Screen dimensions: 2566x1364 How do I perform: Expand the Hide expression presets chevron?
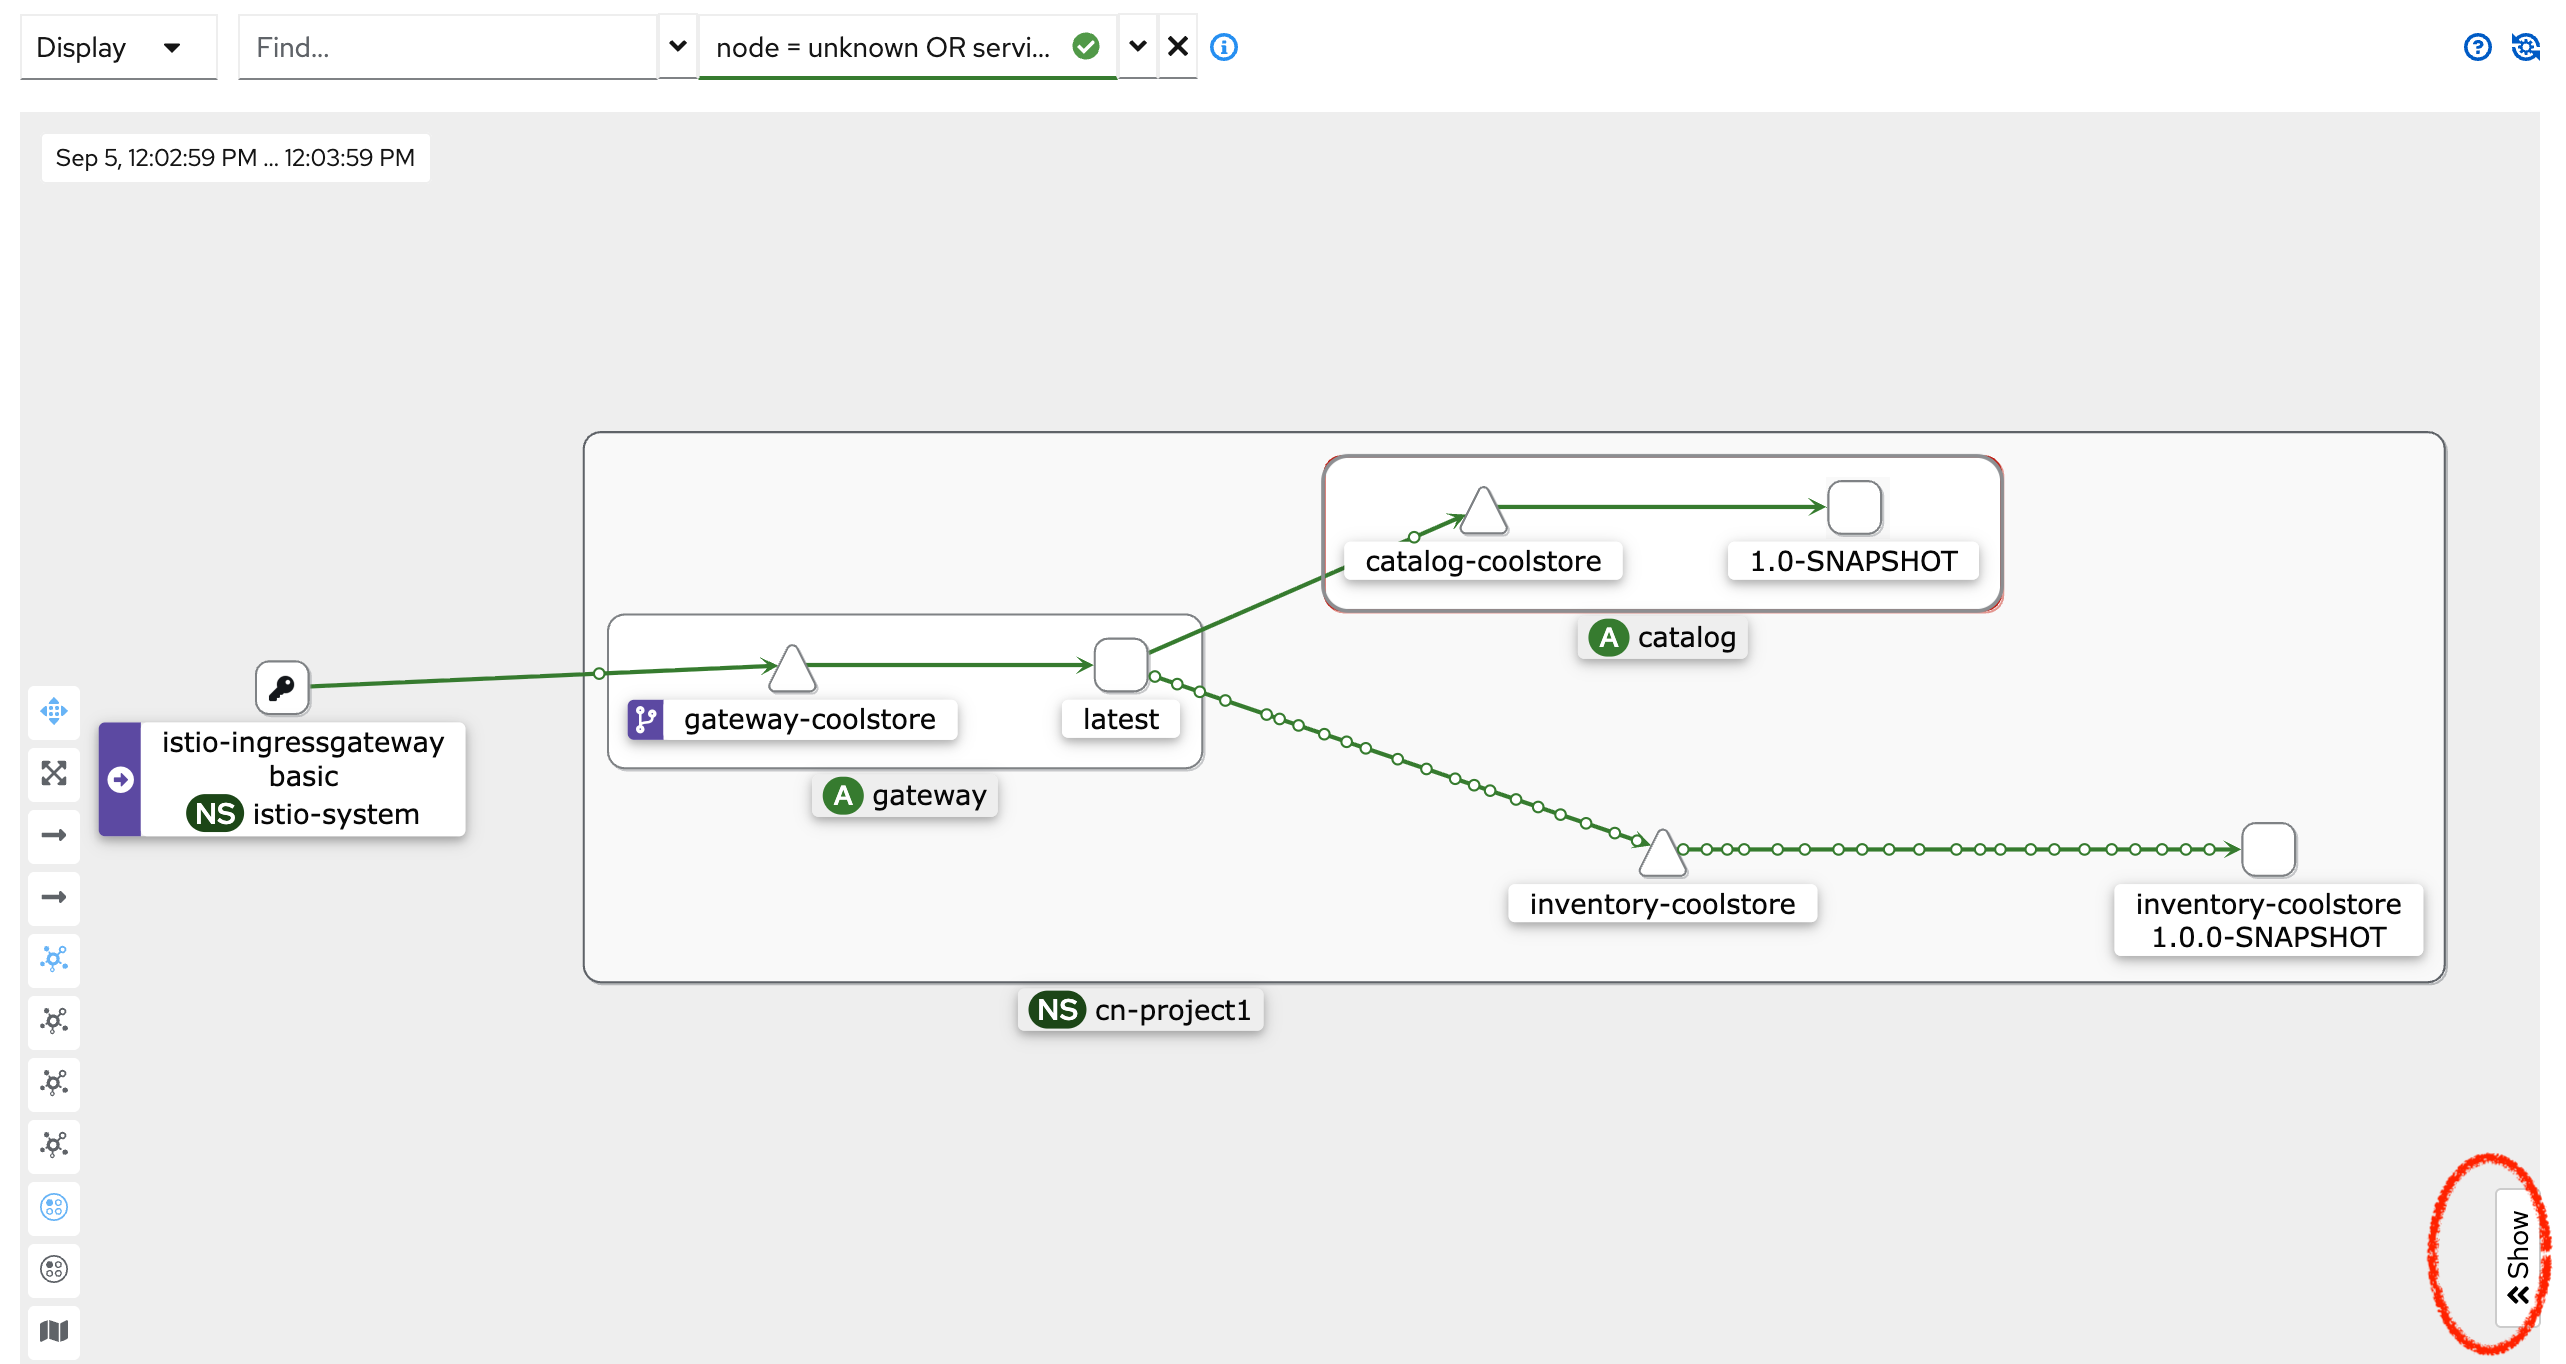[1137, 47]
